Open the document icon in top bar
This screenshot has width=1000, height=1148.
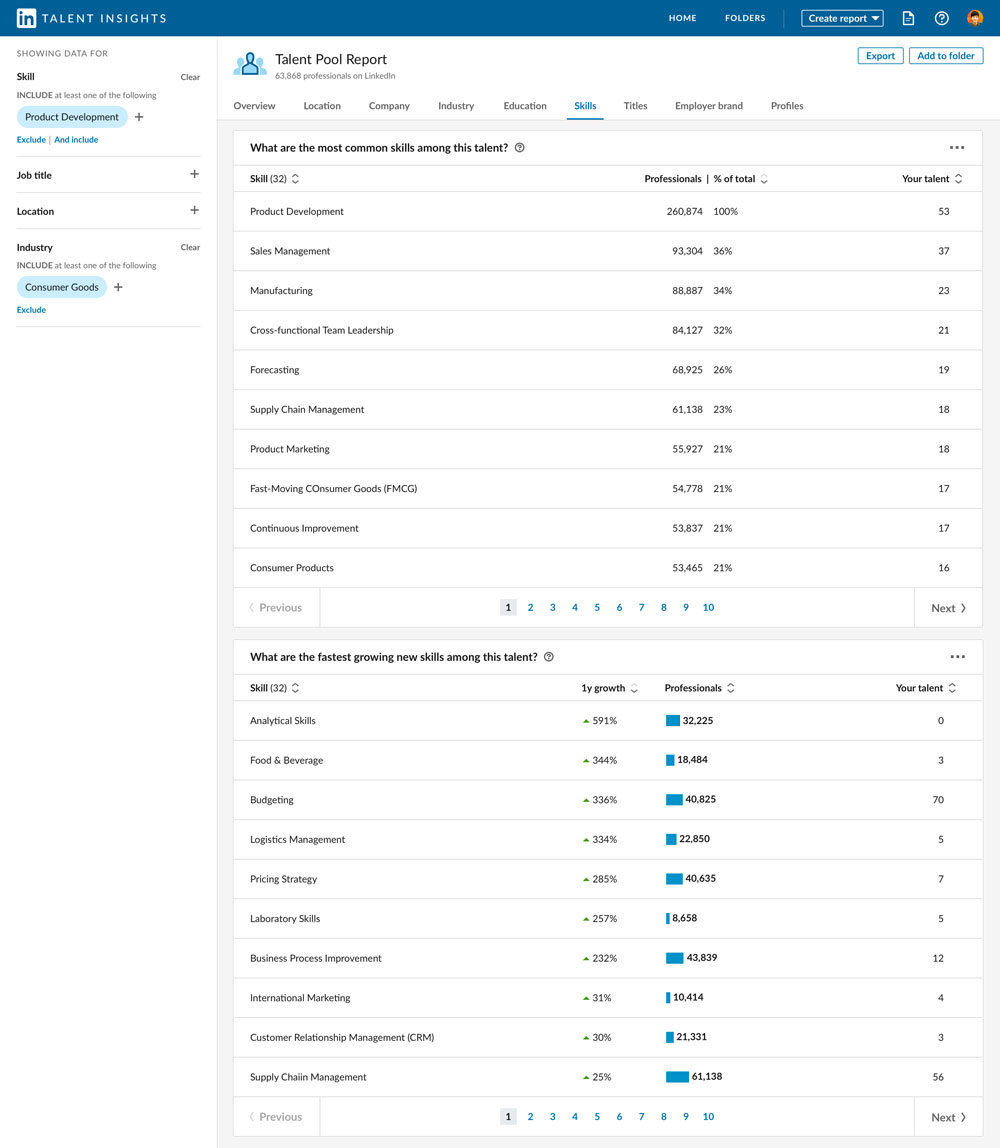[908, 18]
